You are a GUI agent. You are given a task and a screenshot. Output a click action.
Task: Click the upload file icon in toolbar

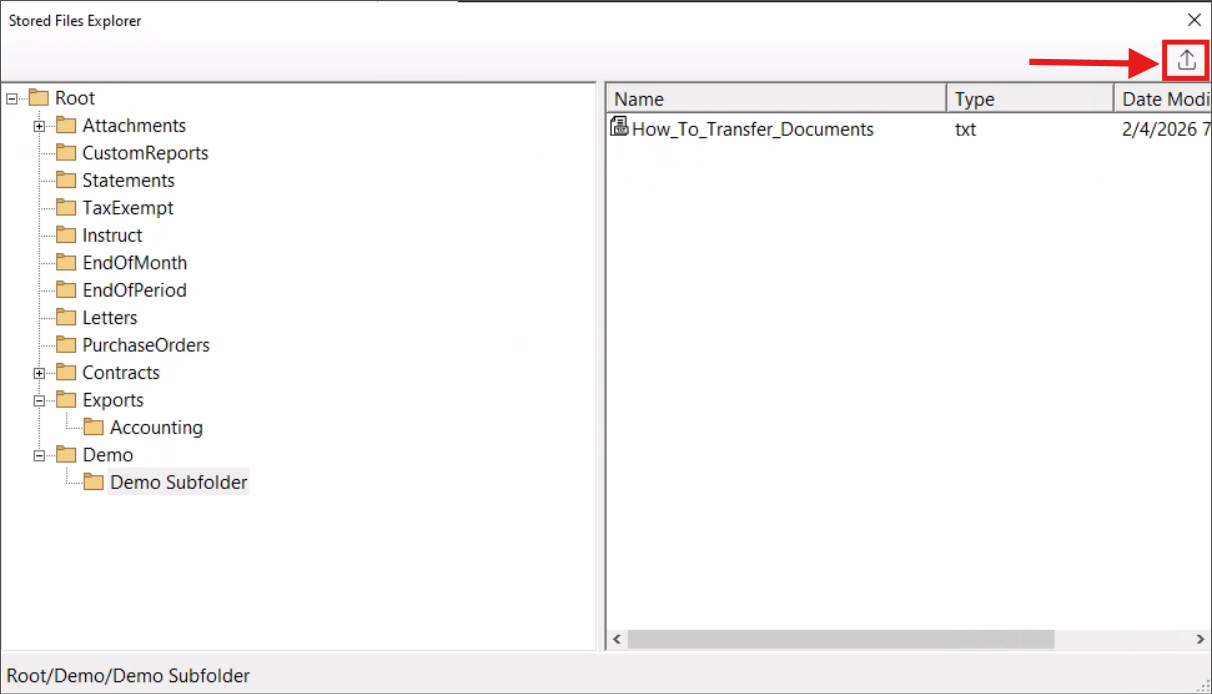click(x=1186, y=61)
